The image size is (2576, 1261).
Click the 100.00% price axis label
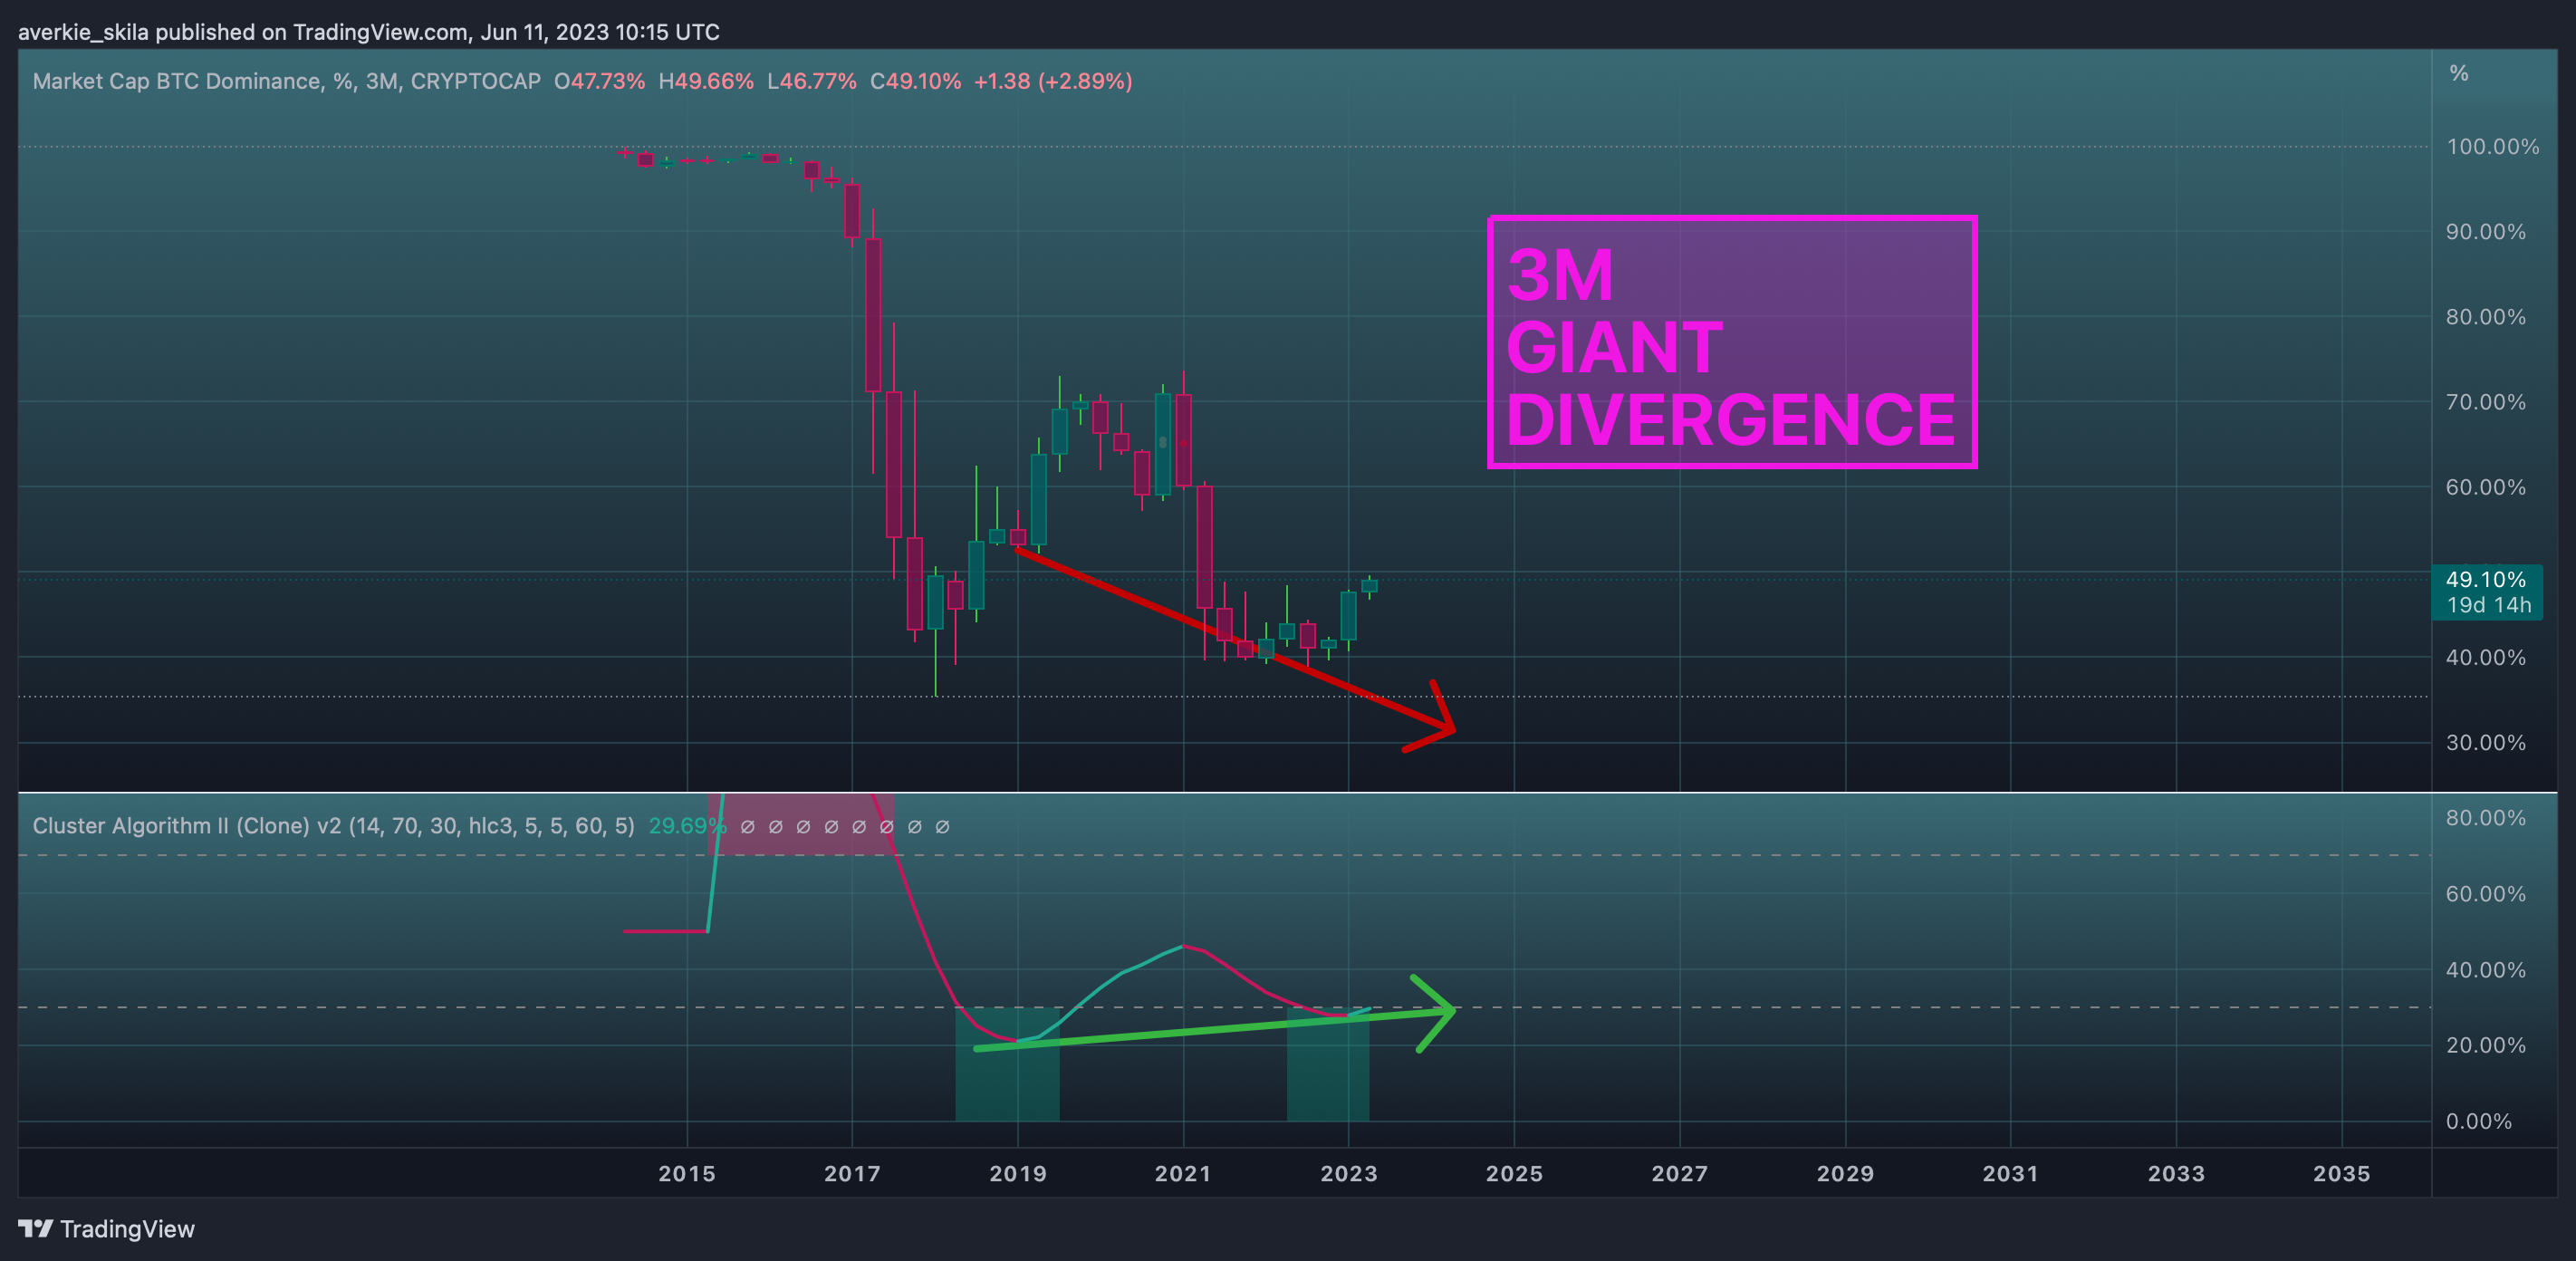2493,147
